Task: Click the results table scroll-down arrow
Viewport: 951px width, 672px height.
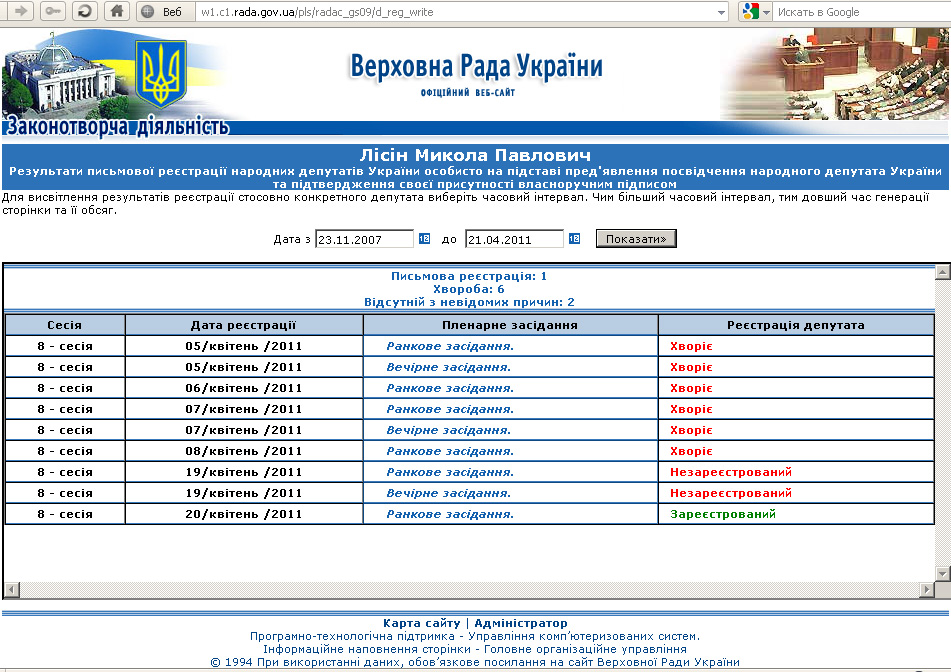Action: [941, 573]
